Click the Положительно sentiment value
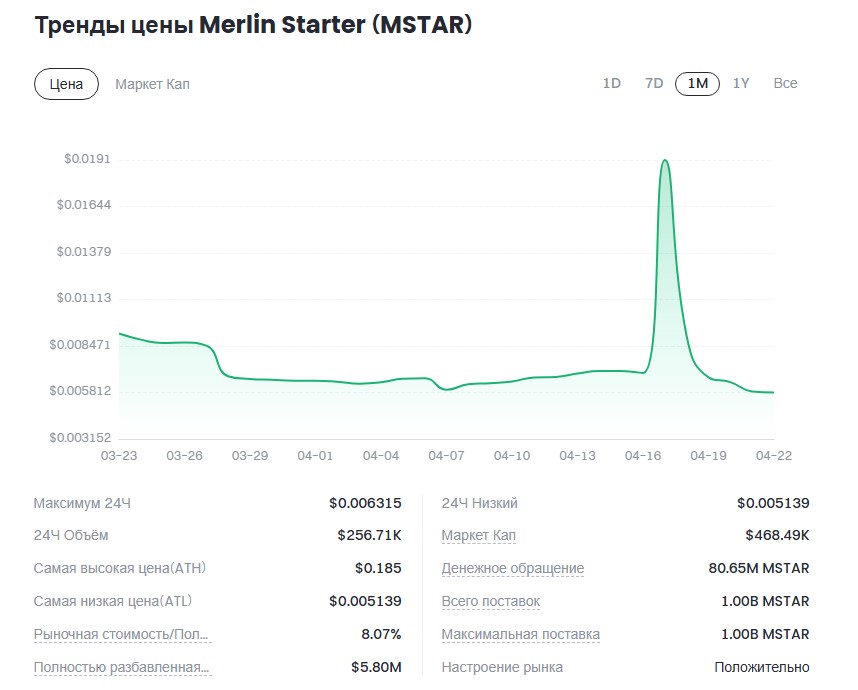 click(762, 668)
